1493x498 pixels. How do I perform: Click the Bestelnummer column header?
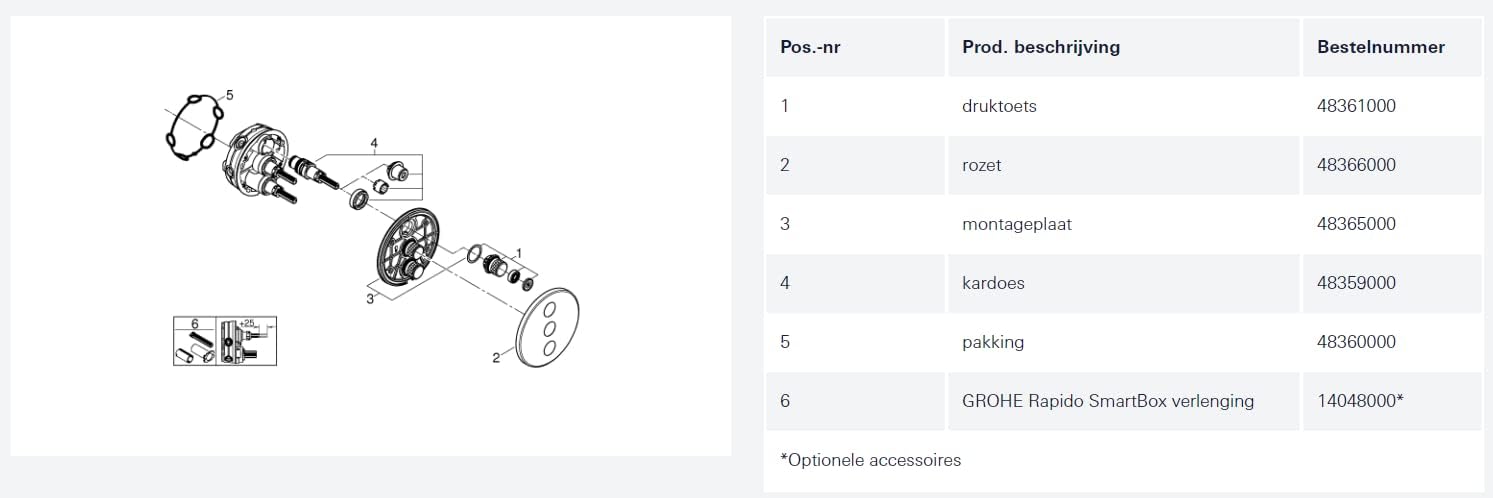tap(1380, 47)
